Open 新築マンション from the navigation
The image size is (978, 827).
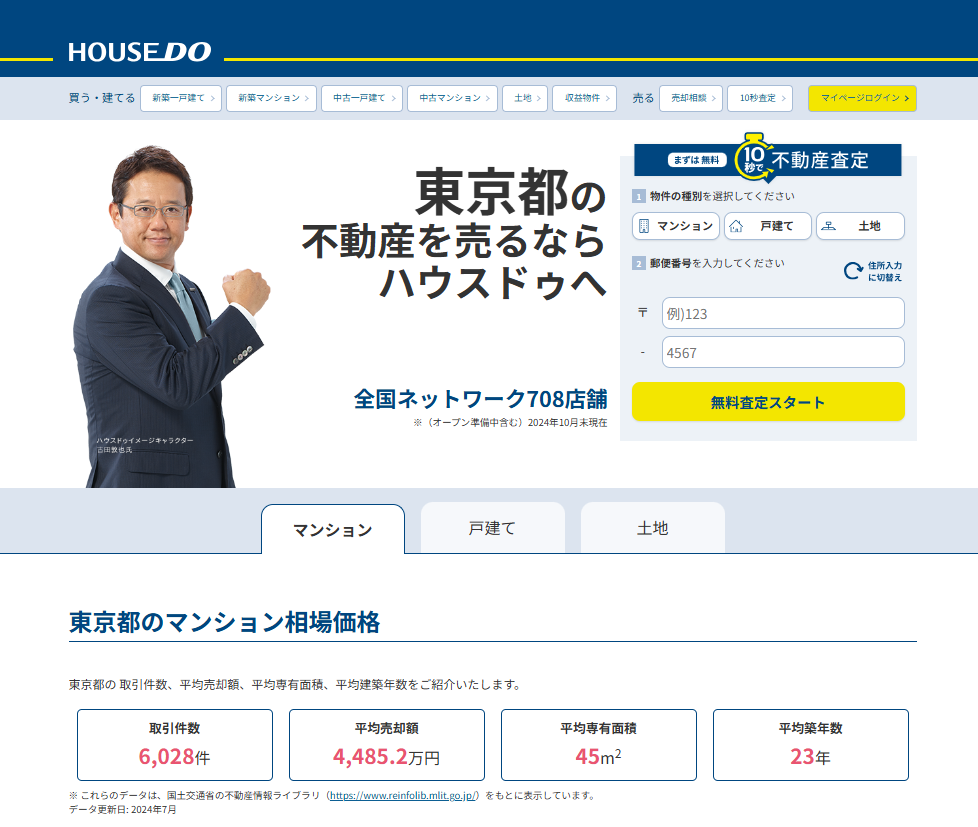click(x=271, y=98)
